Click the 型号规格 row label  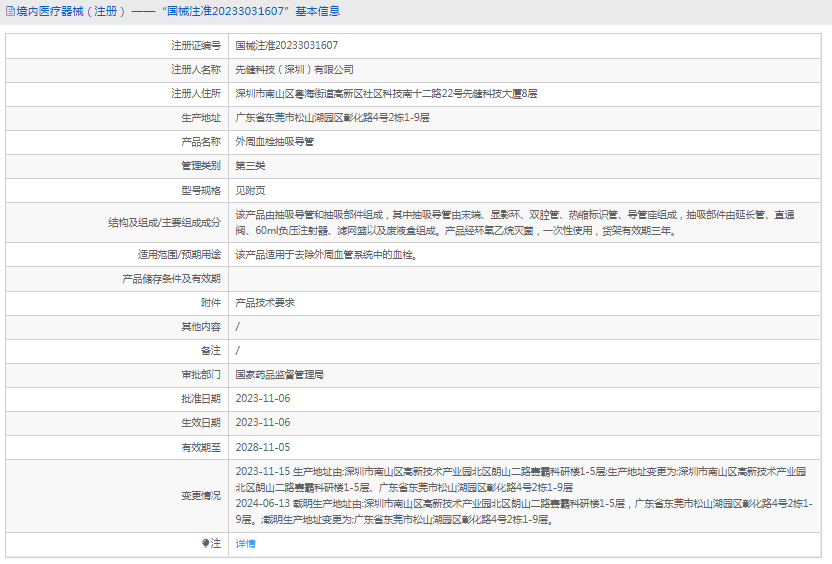tap(201, 190)
